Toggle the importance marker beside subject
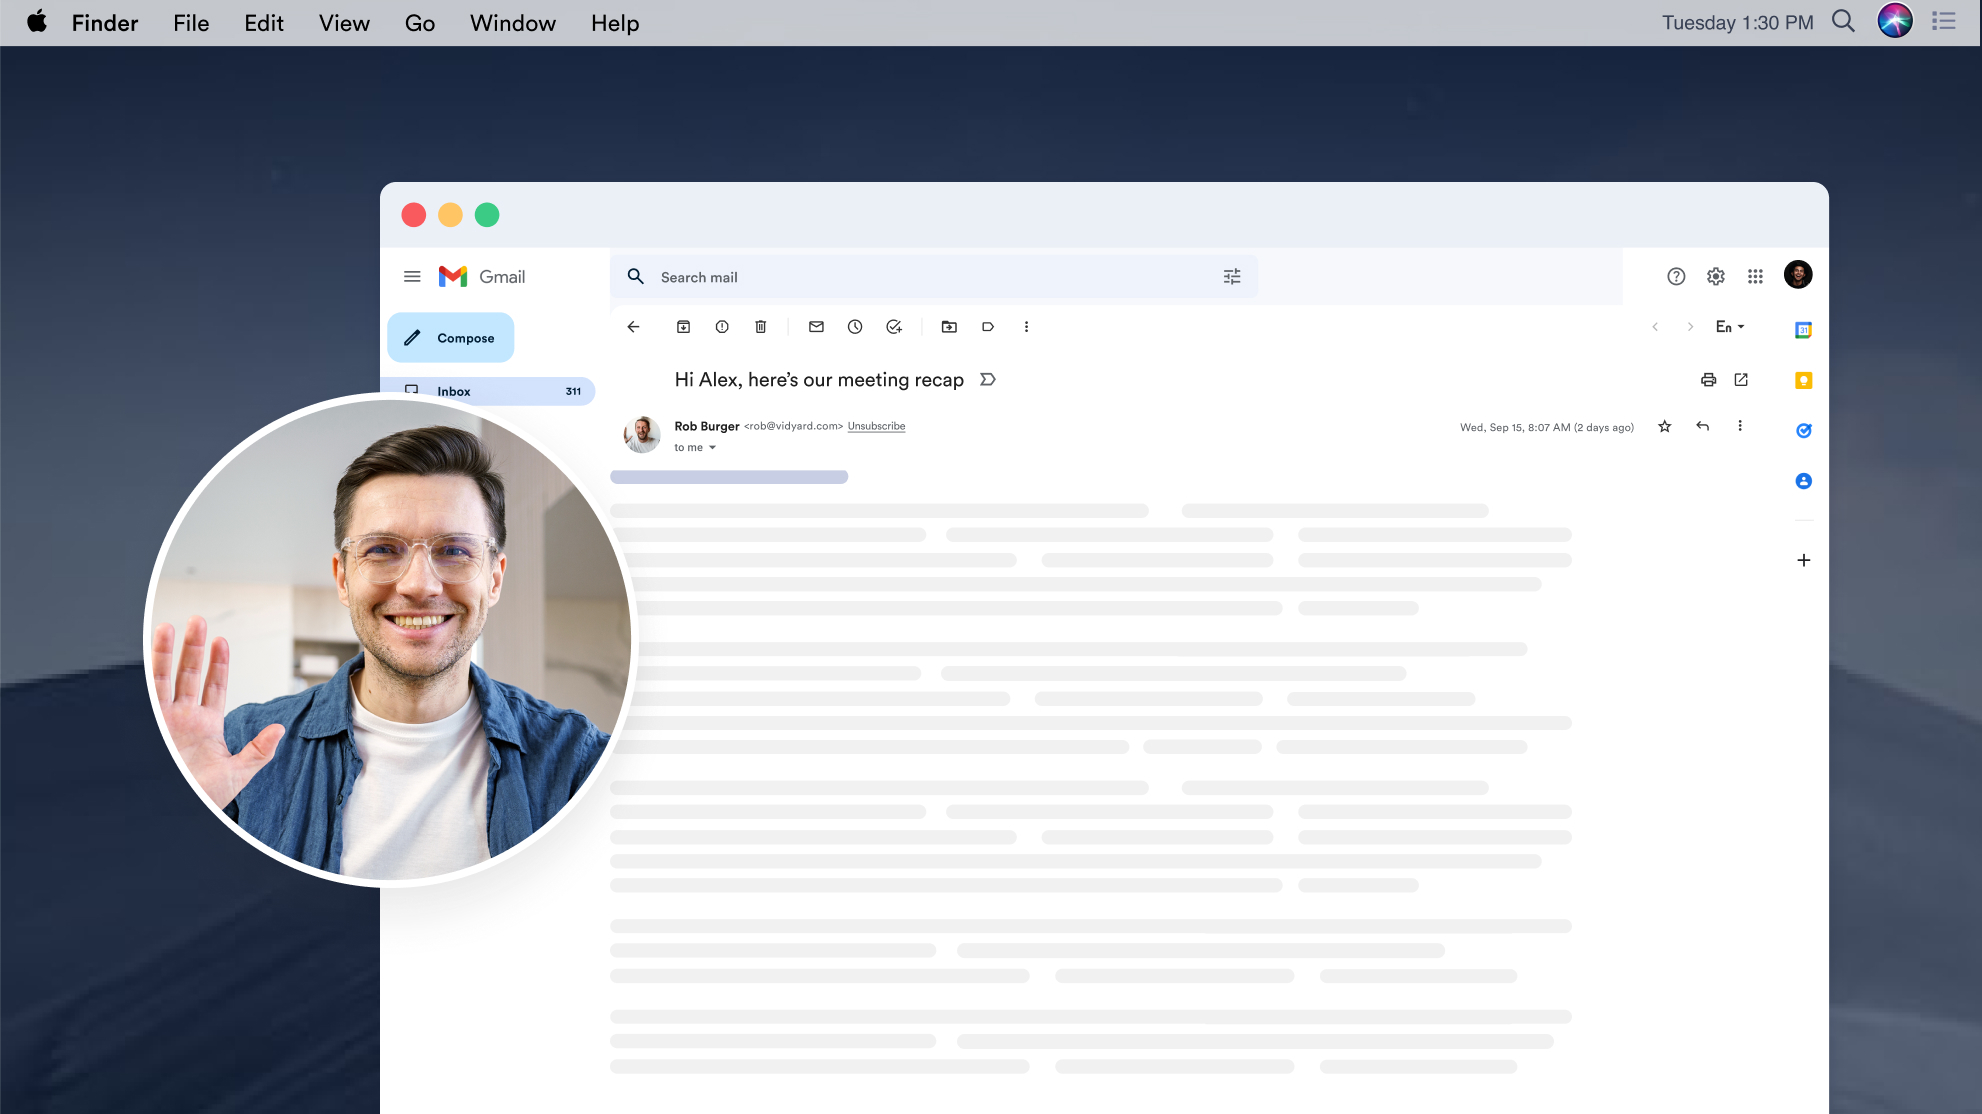 pos(988,380)
